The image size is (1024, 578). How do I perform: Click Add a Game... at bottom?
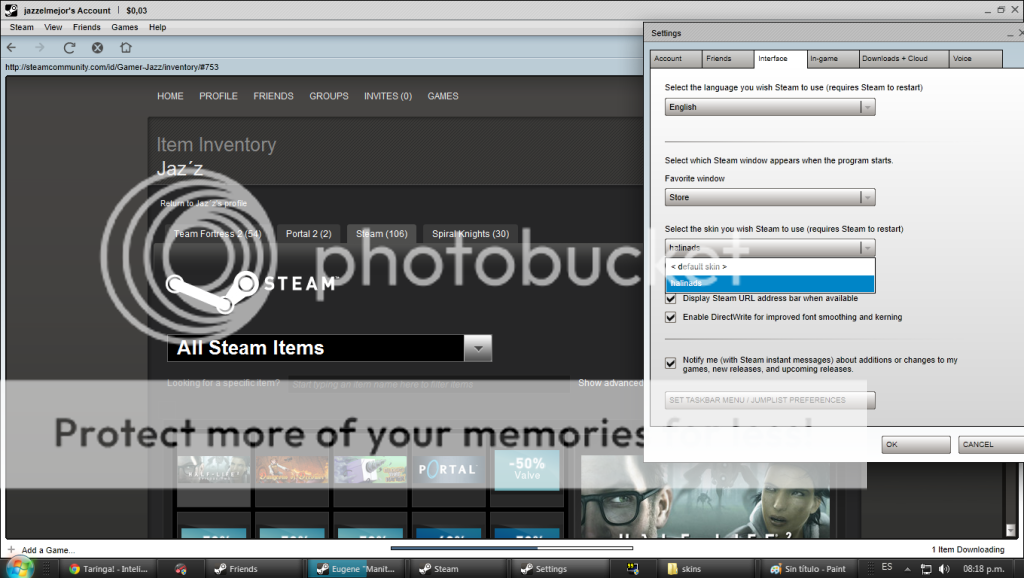click(48, 550)
